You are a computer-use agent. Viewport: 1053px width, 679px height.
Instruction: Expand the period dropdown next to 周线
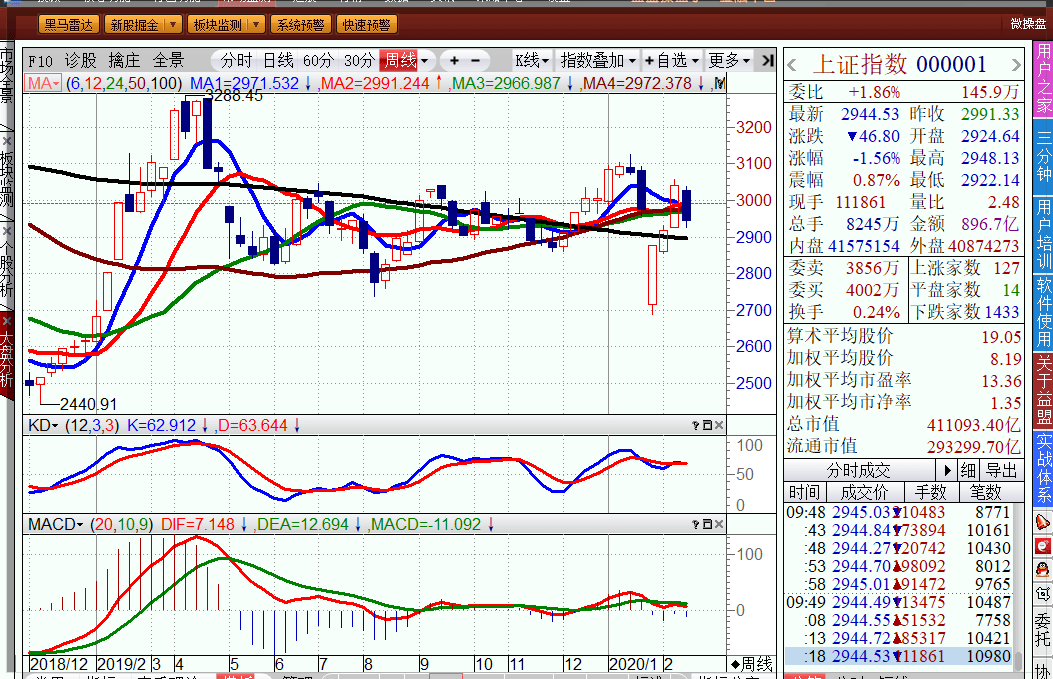point(424,61)
